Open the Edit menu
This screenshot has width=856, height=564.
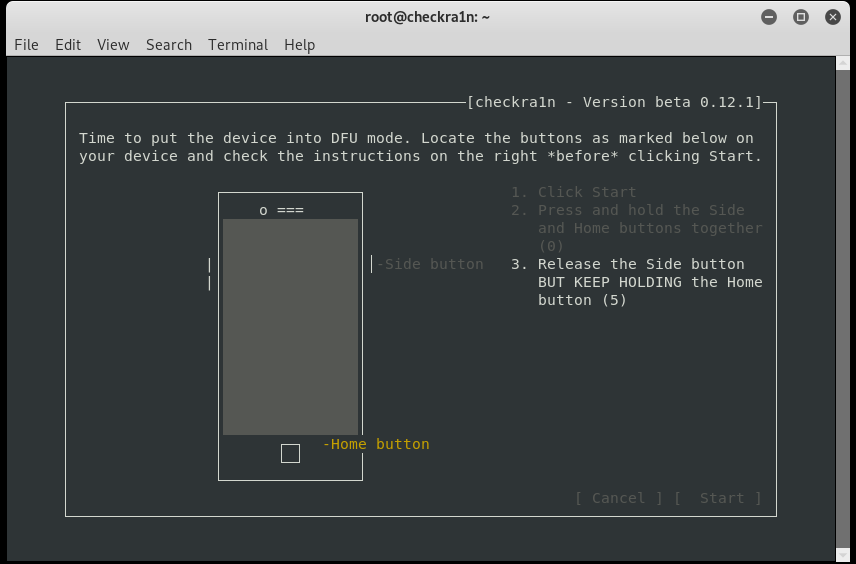pyautogui.click(x=68, y=45)
